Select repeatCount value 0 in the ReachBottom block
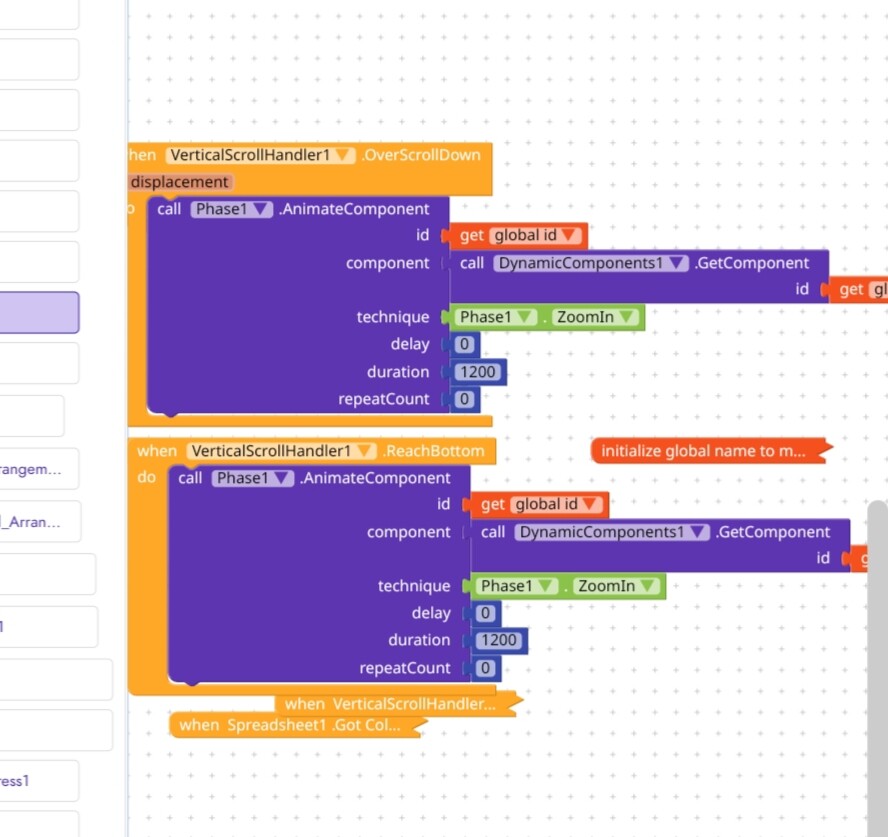 click(485, 668)
